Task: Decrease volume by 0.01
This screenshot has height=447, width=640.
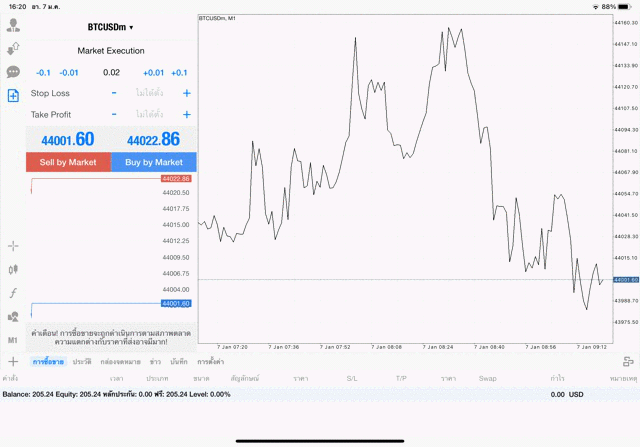Action: coord(69,73)
